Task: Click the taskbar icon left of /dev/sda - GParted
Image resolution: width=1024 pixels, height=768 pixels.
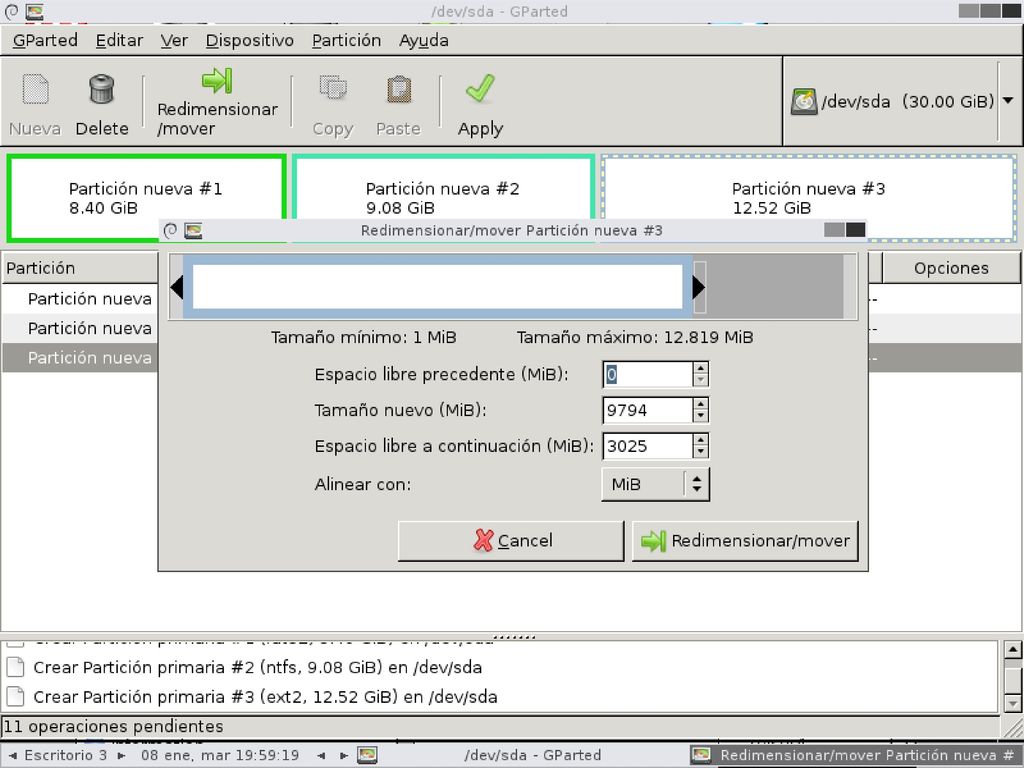Action: [x=368, y=755]
